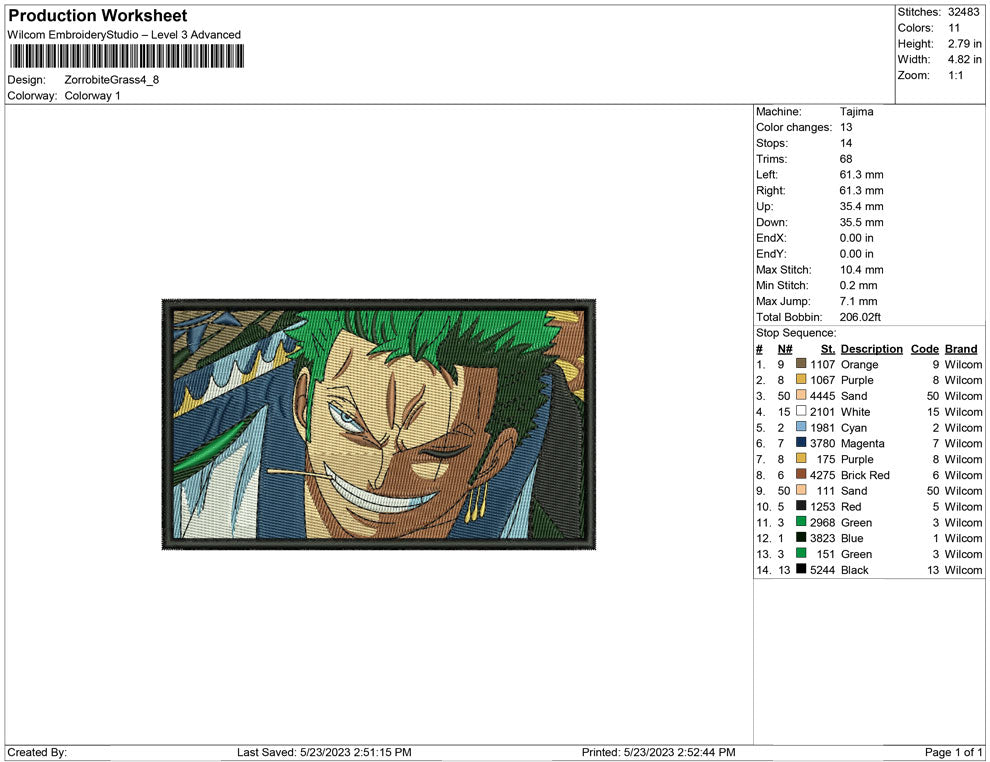Click the Height value 2.79 in

coord(965,44)
